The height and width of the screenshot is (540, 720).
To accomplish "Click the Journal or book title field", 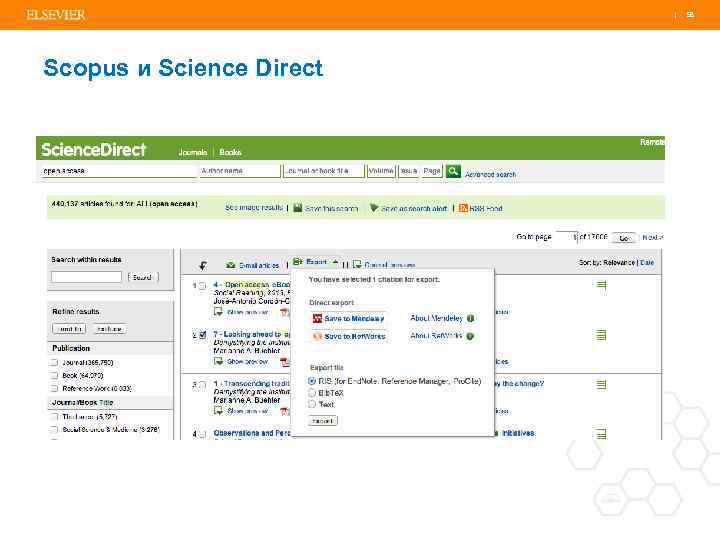I will 323,171.
